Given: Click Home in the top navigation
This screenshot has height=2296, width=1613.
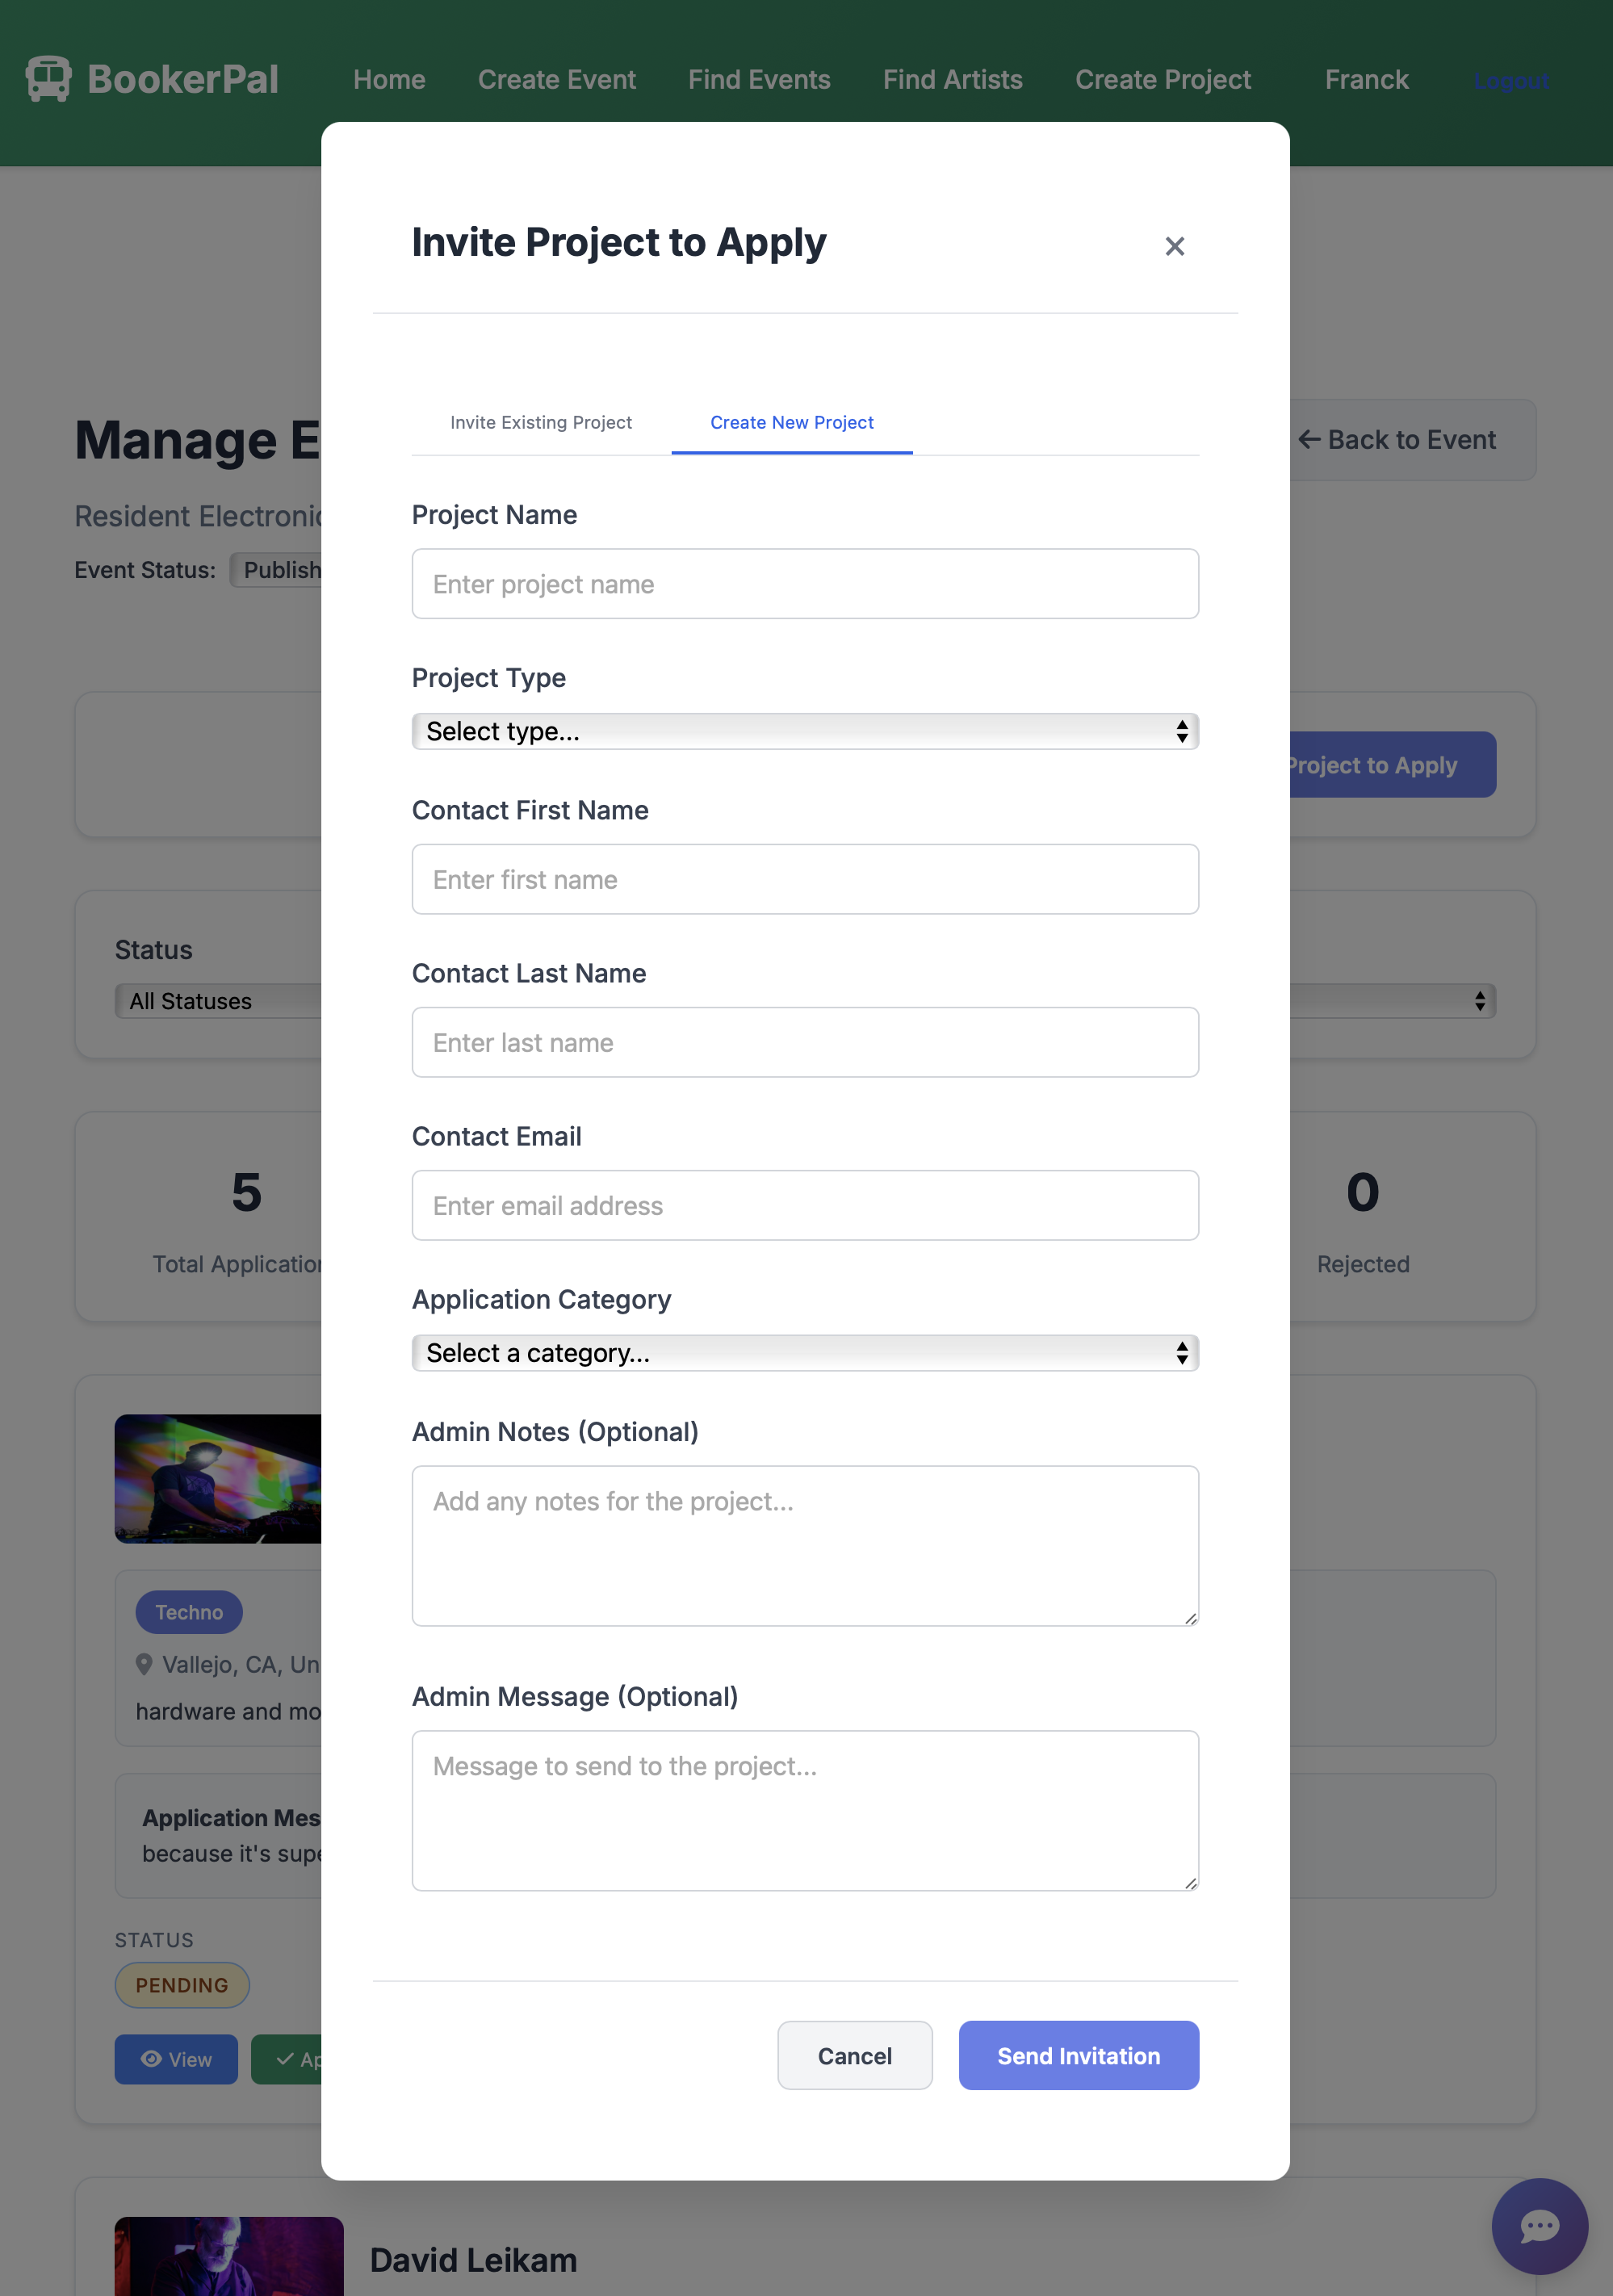Looking at the screenshot, I should click(x=389, y=79).
